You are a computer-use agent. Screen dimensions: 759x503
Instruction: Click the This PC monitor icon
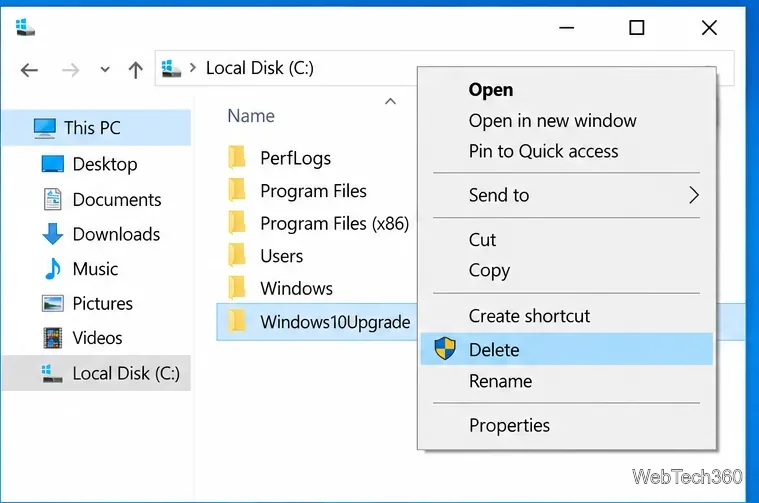(45, 128)
